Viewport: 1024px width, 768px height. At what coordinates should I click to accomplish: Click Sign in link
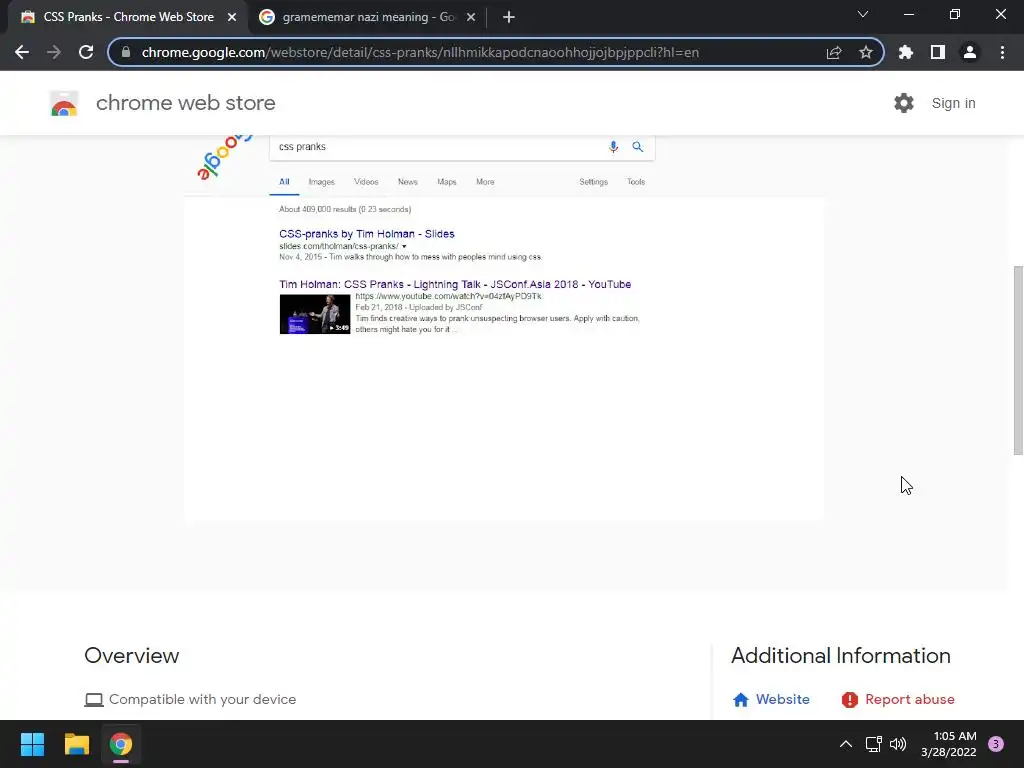point(953,103)
